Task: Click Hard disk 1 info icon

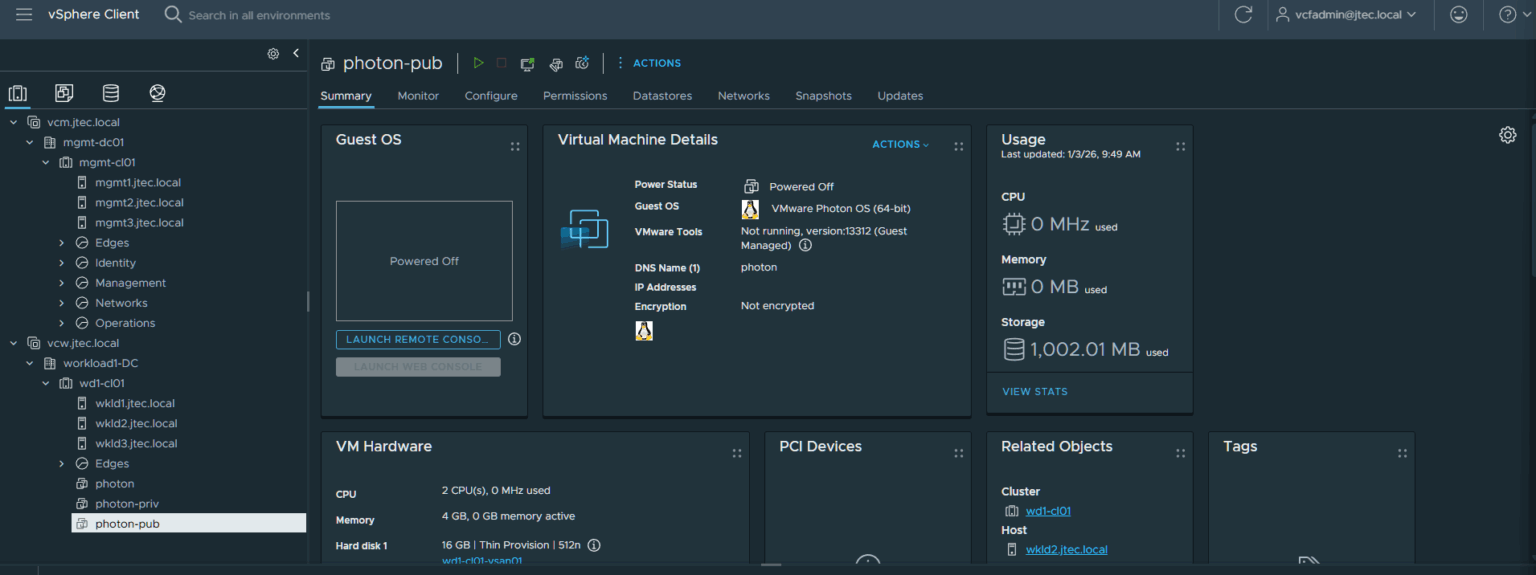Action: tap(594, 545)
